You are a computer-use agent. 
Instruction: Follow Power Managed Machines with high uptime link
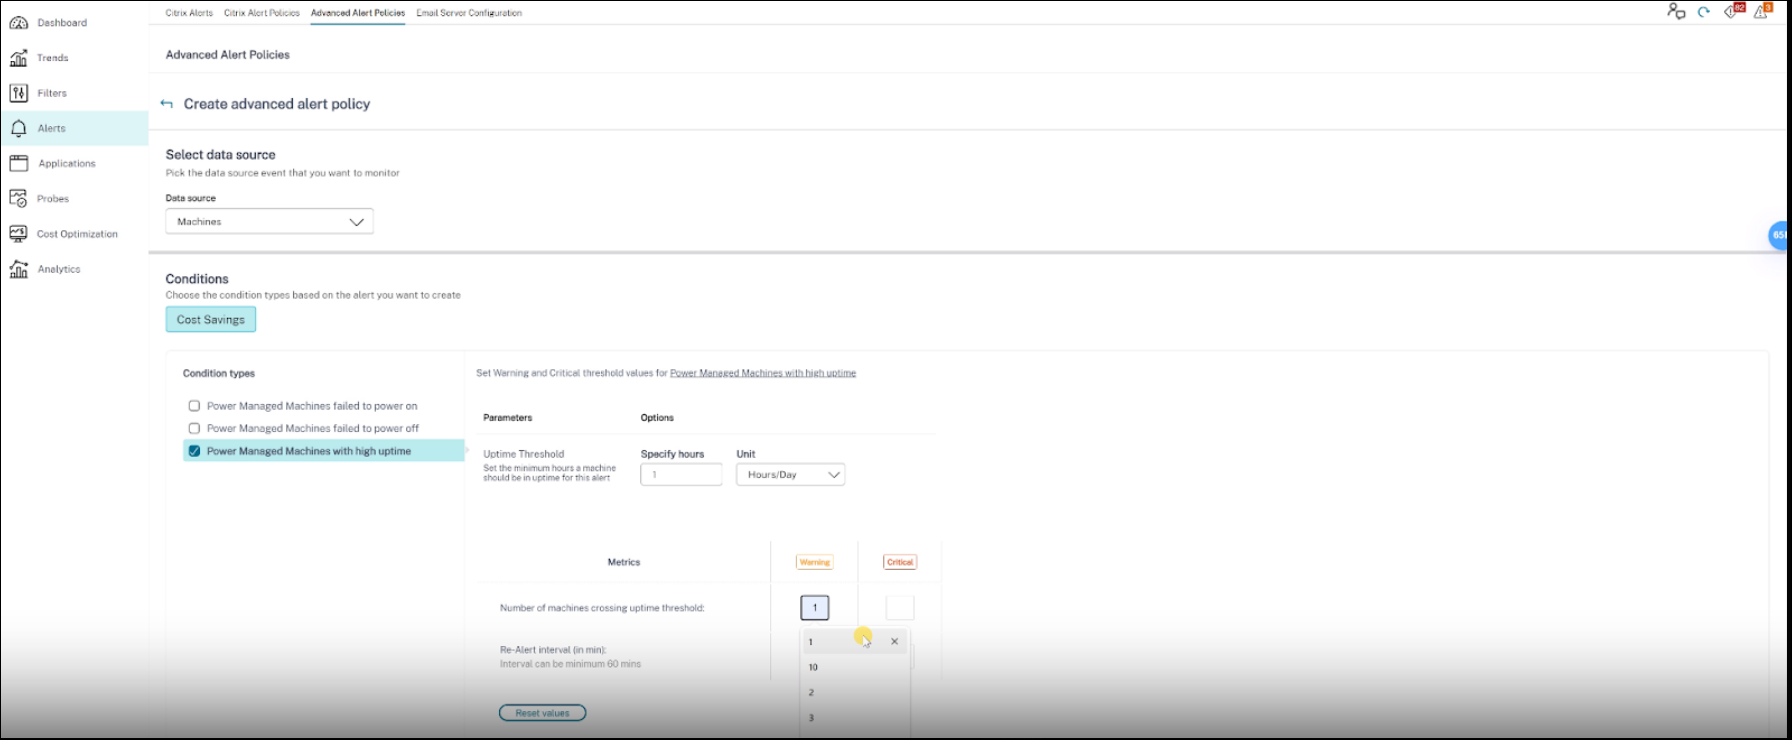pyautogui.click(x=763, y=373)
